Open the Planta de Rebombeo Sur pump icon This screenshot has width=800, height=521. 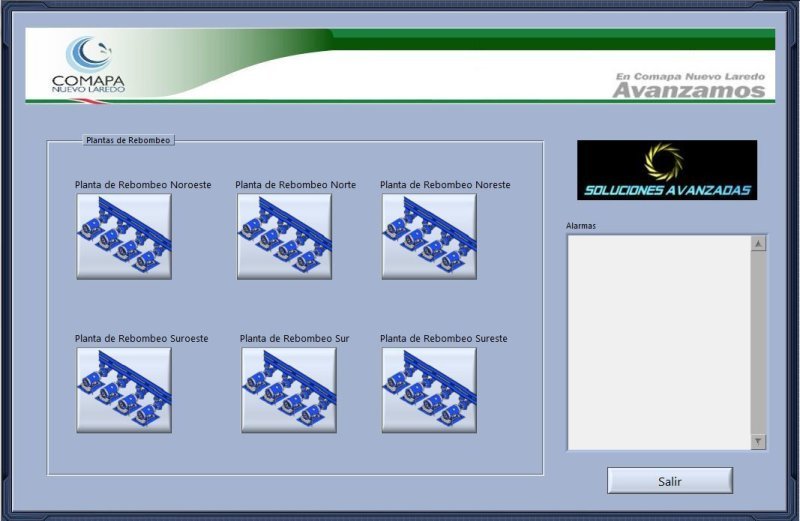coord(289,390)
